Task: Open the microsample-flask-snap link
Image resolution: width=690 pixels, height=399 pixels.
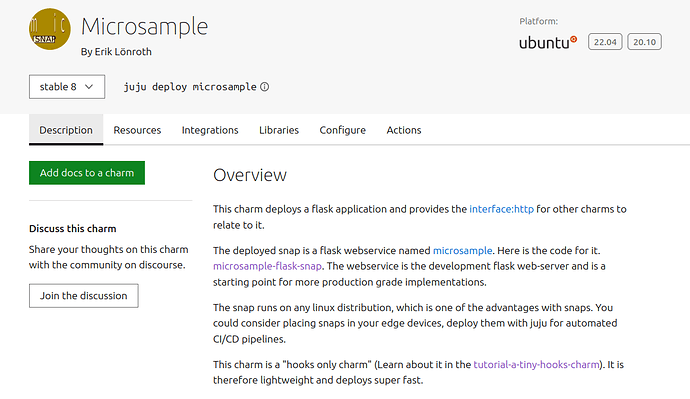Action: (268, 266)
